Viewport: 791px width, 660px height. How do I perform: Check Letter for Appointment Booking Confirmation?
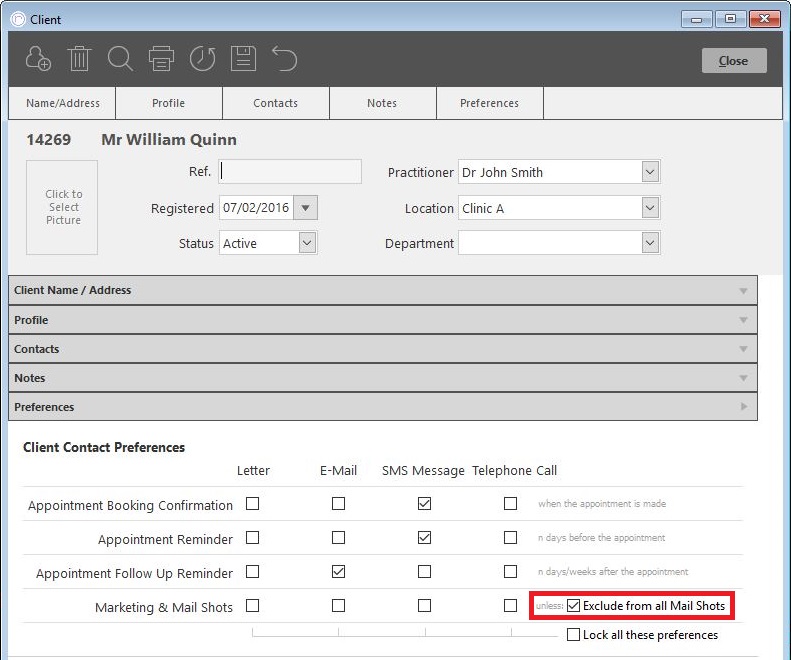coord(252,504)
